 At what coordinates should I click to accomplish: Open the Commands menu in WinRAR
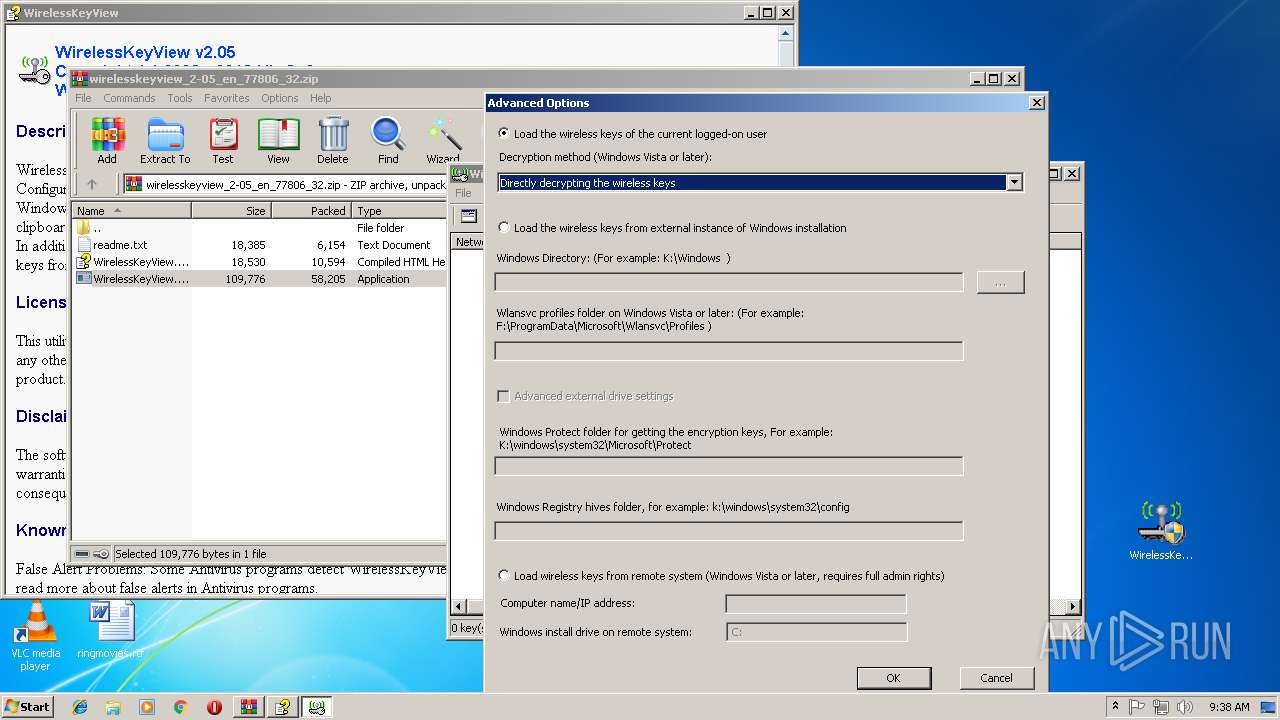point(129,98)
